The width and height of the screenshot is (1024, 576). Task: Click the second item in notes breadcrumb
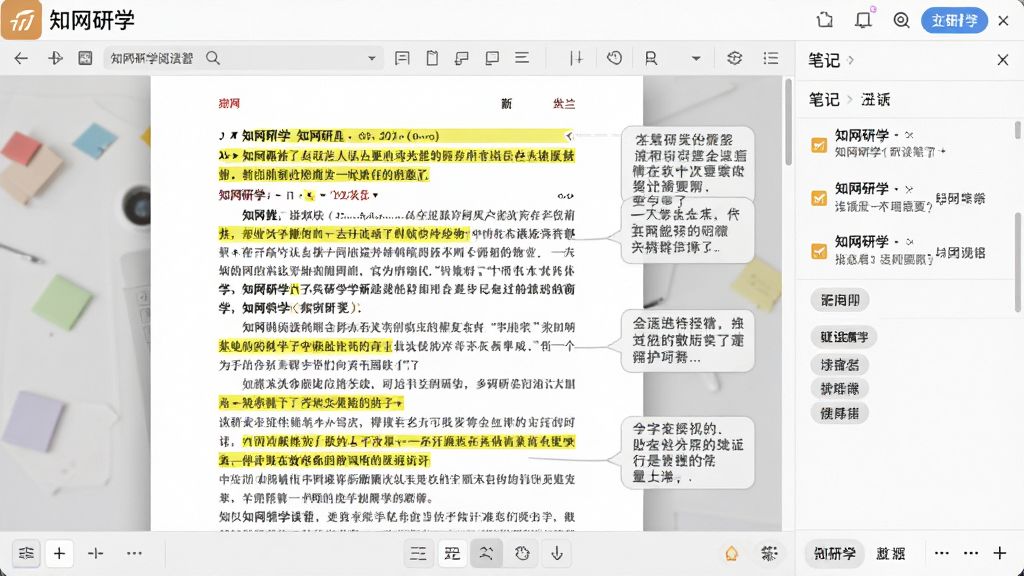tap(876, 99)
